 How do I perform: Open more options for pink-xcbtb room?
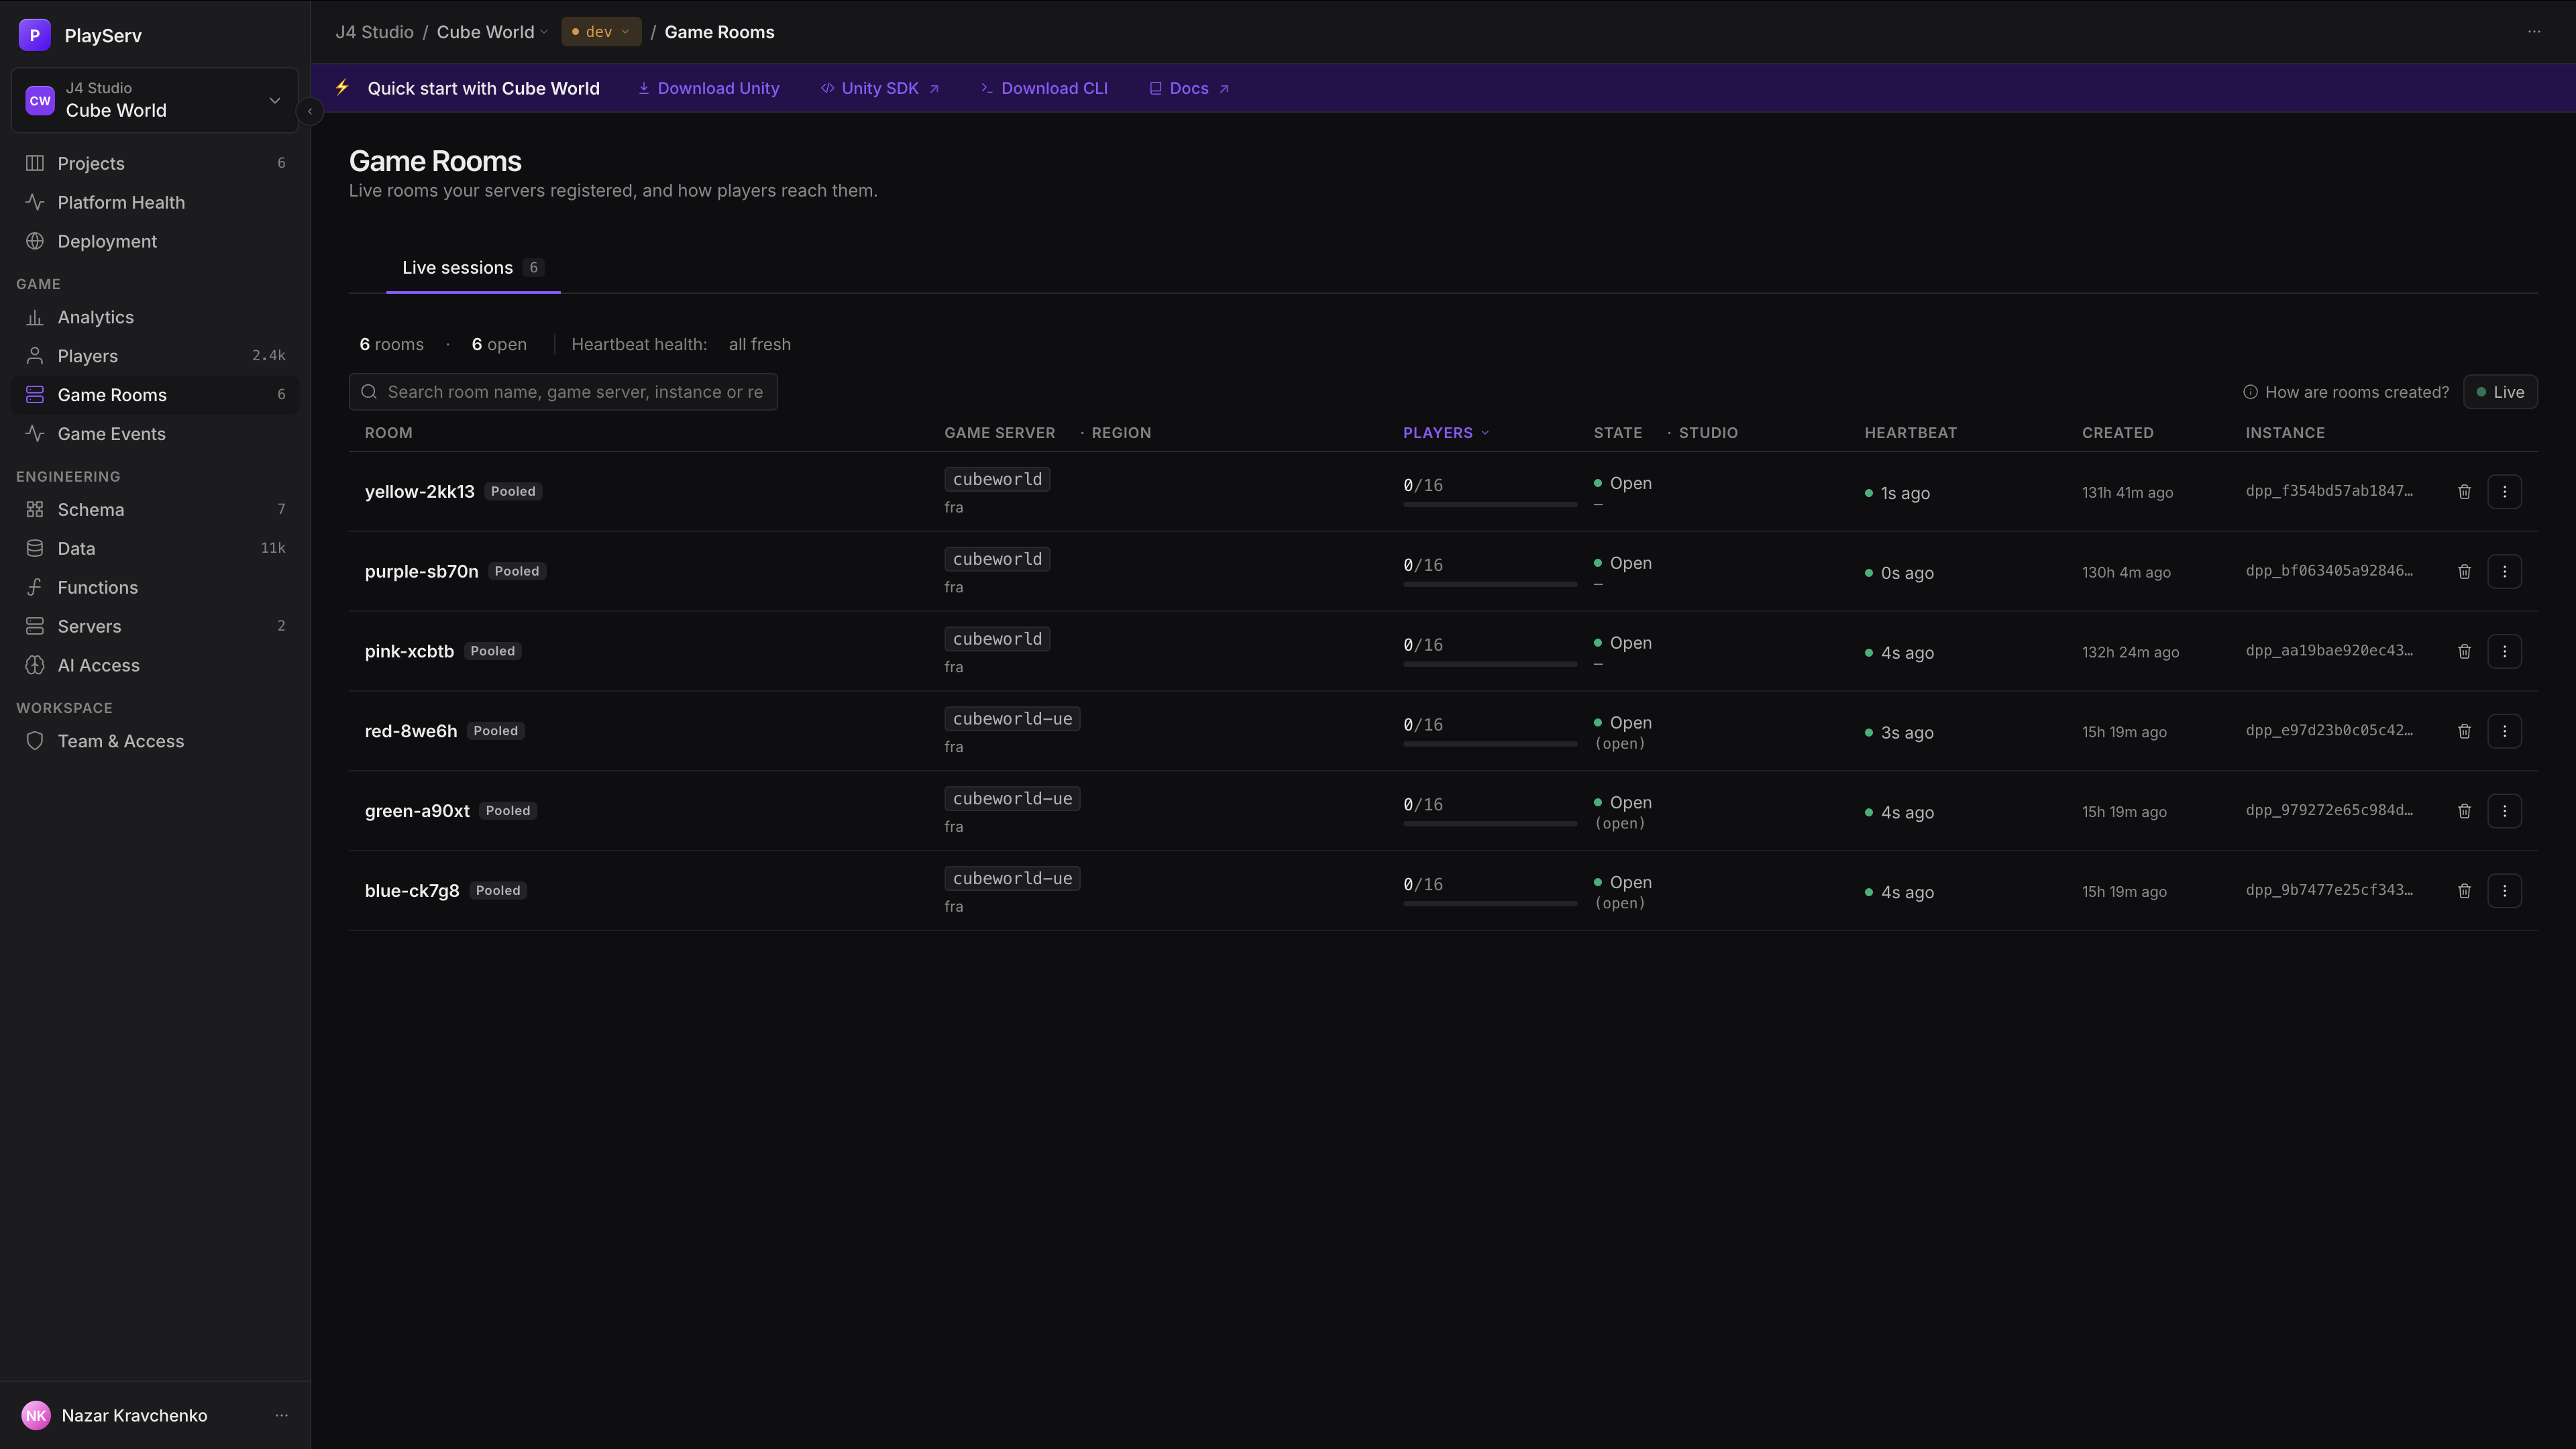click(2504, 651)
